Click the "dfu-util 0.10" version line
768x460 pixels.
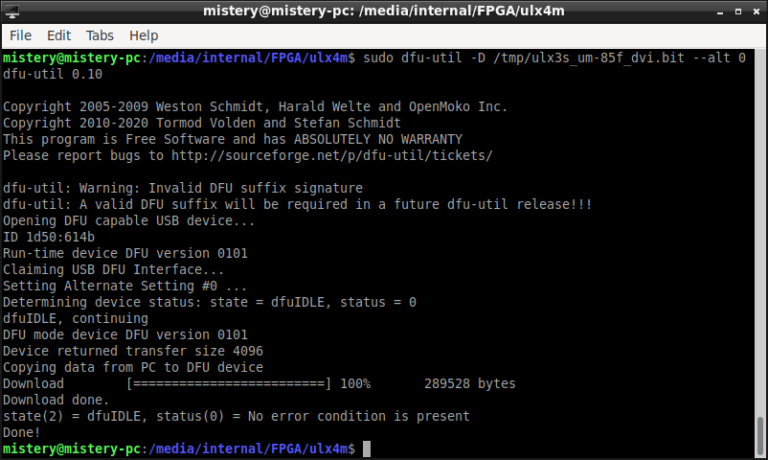click(52, 75)
